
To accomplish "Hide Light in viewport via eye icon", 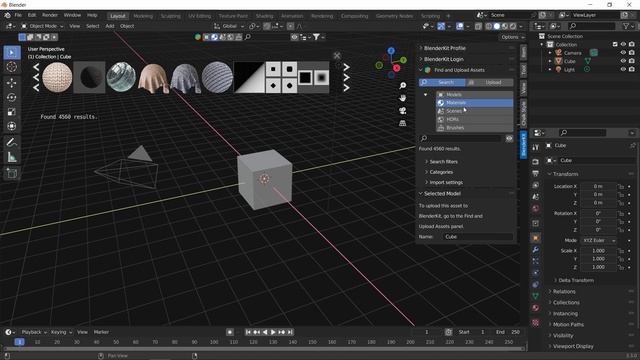I will coord(623,69).
